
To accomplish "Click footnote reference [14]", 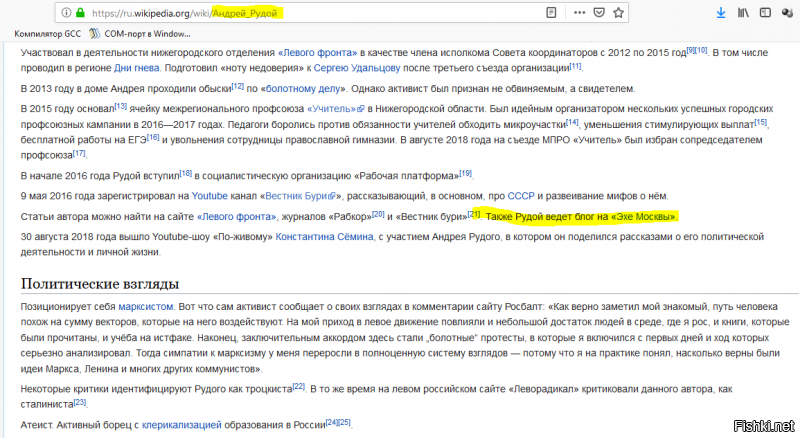I will (572, 122).
